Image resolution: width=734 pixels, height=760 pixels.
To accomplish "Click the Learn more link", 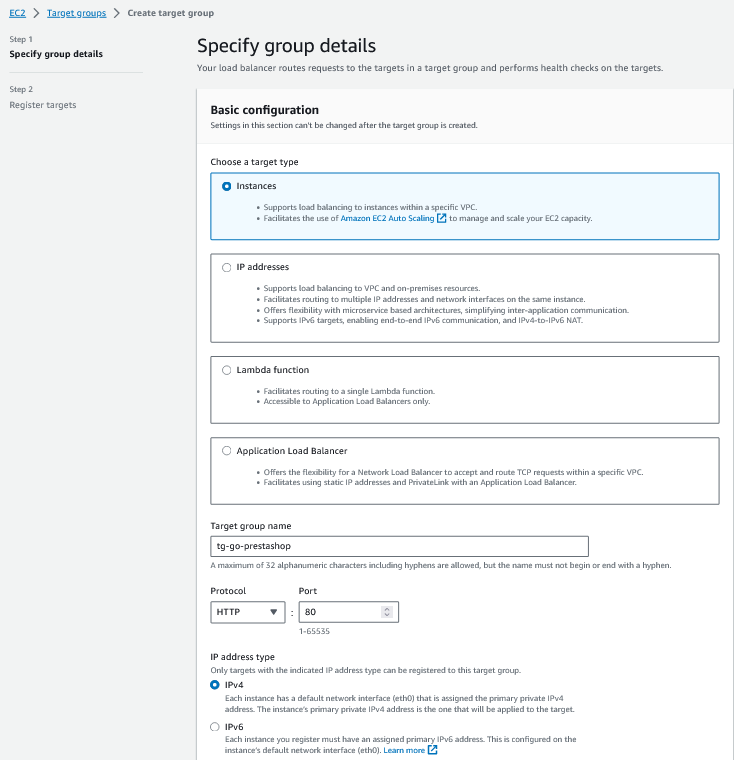I will [x=403, y=749].
